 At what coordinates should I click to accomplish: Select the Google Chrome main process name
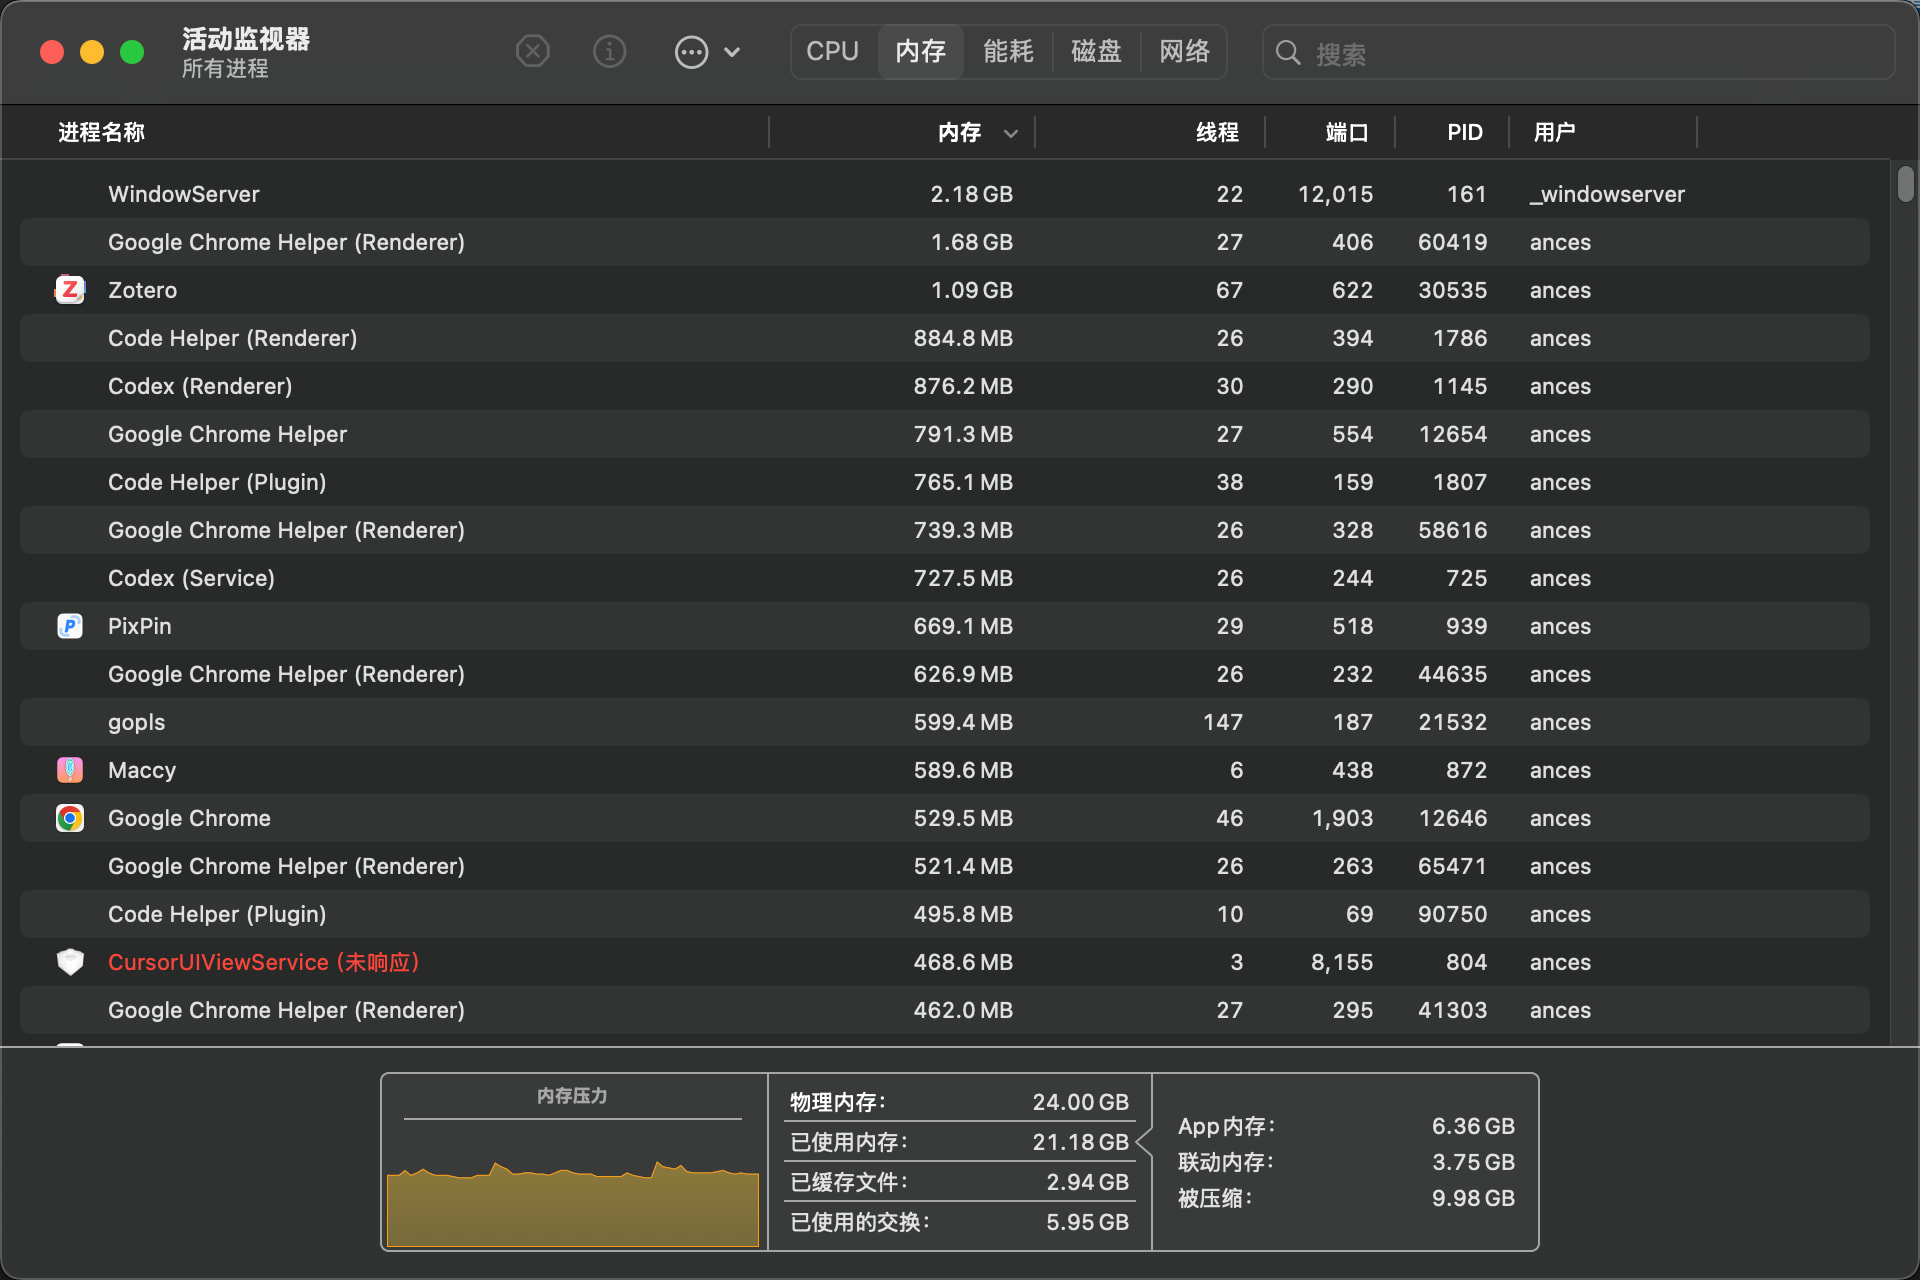[189, 818]
